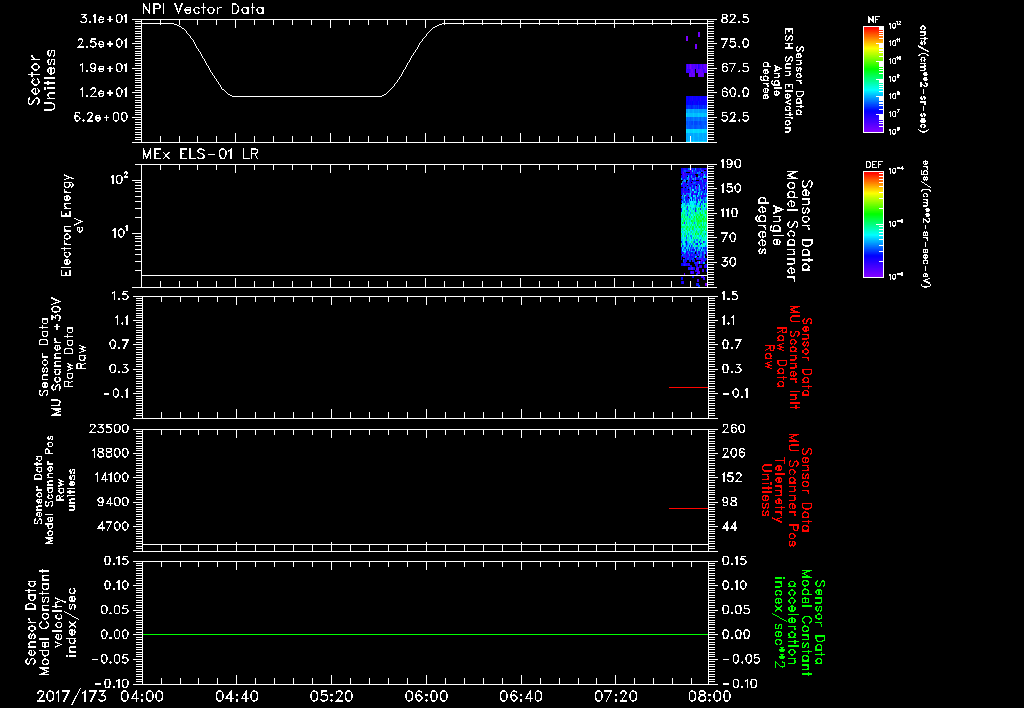Viewport: 1024px width, 708px height.
Task: Click the Model Scanner Angle degrees label
Action: coord(784,226)
